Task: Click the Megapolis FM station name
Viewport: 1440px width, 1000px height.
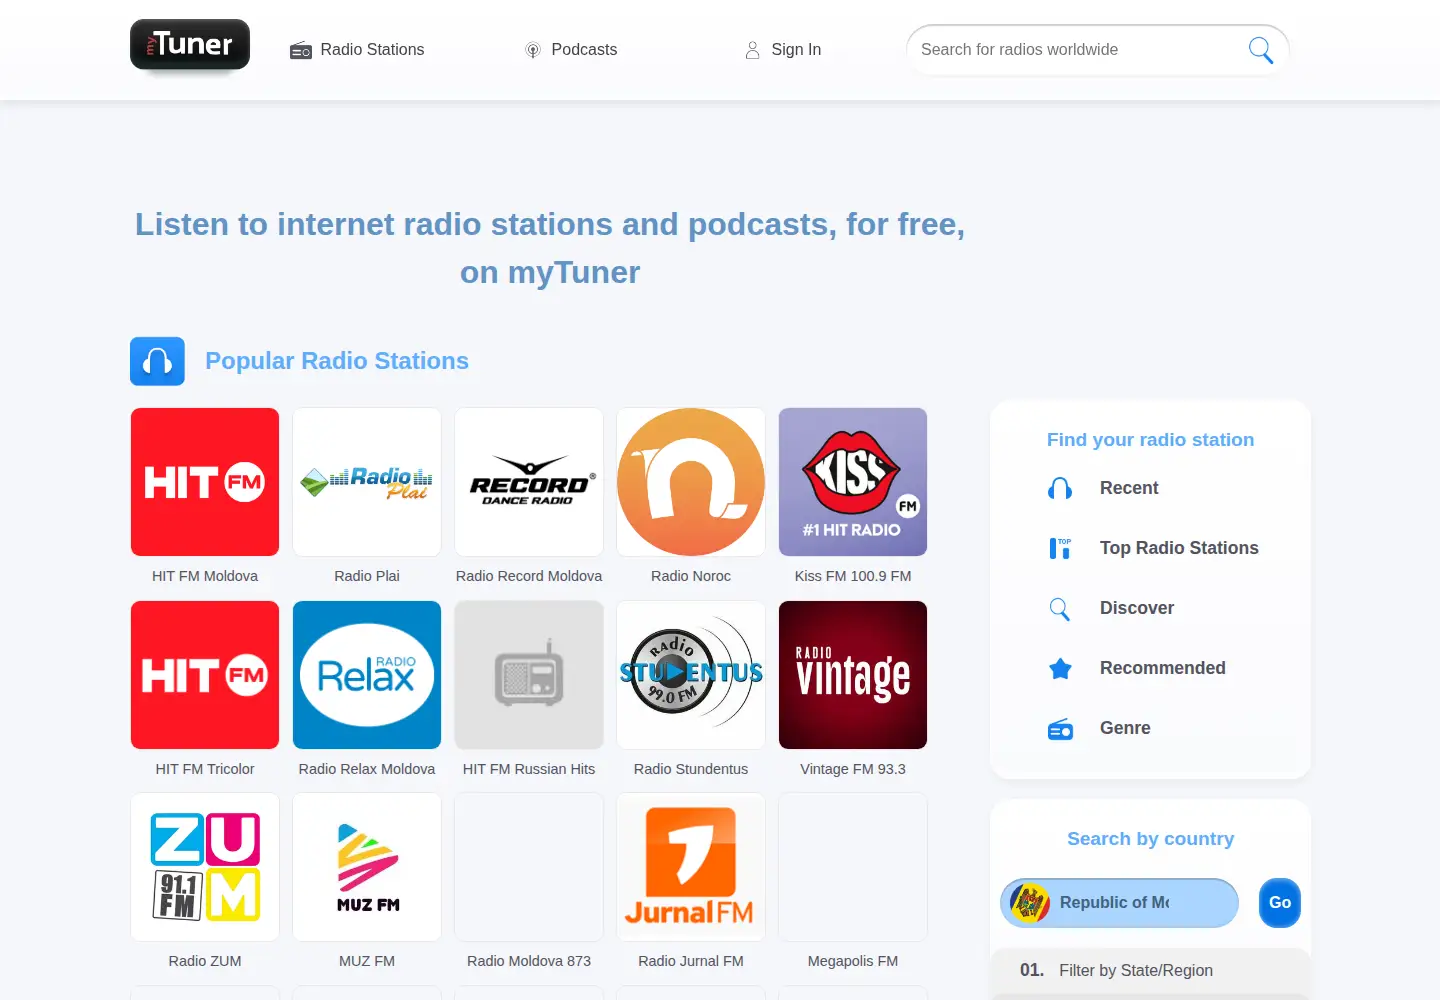Action: (x=853, y=961)
